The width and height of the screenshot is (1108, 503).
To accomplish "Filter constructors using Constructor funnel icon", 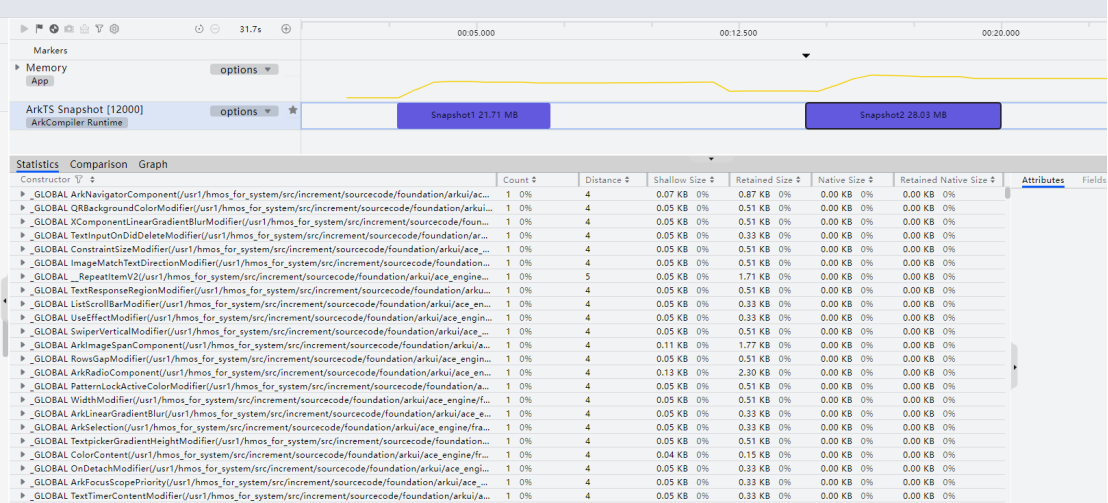I will (x=78, y=180).
